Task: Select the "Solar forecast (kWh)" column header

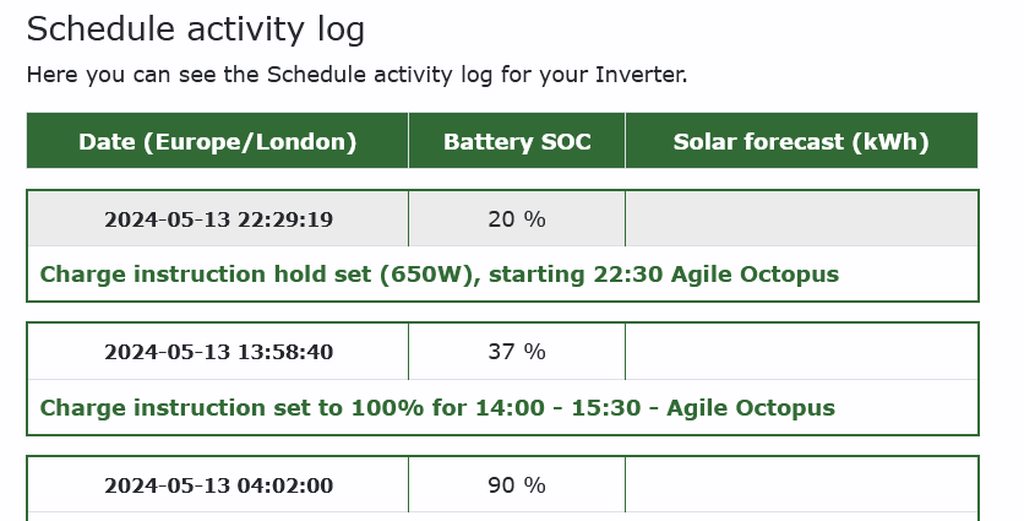Action: (801, 142)
